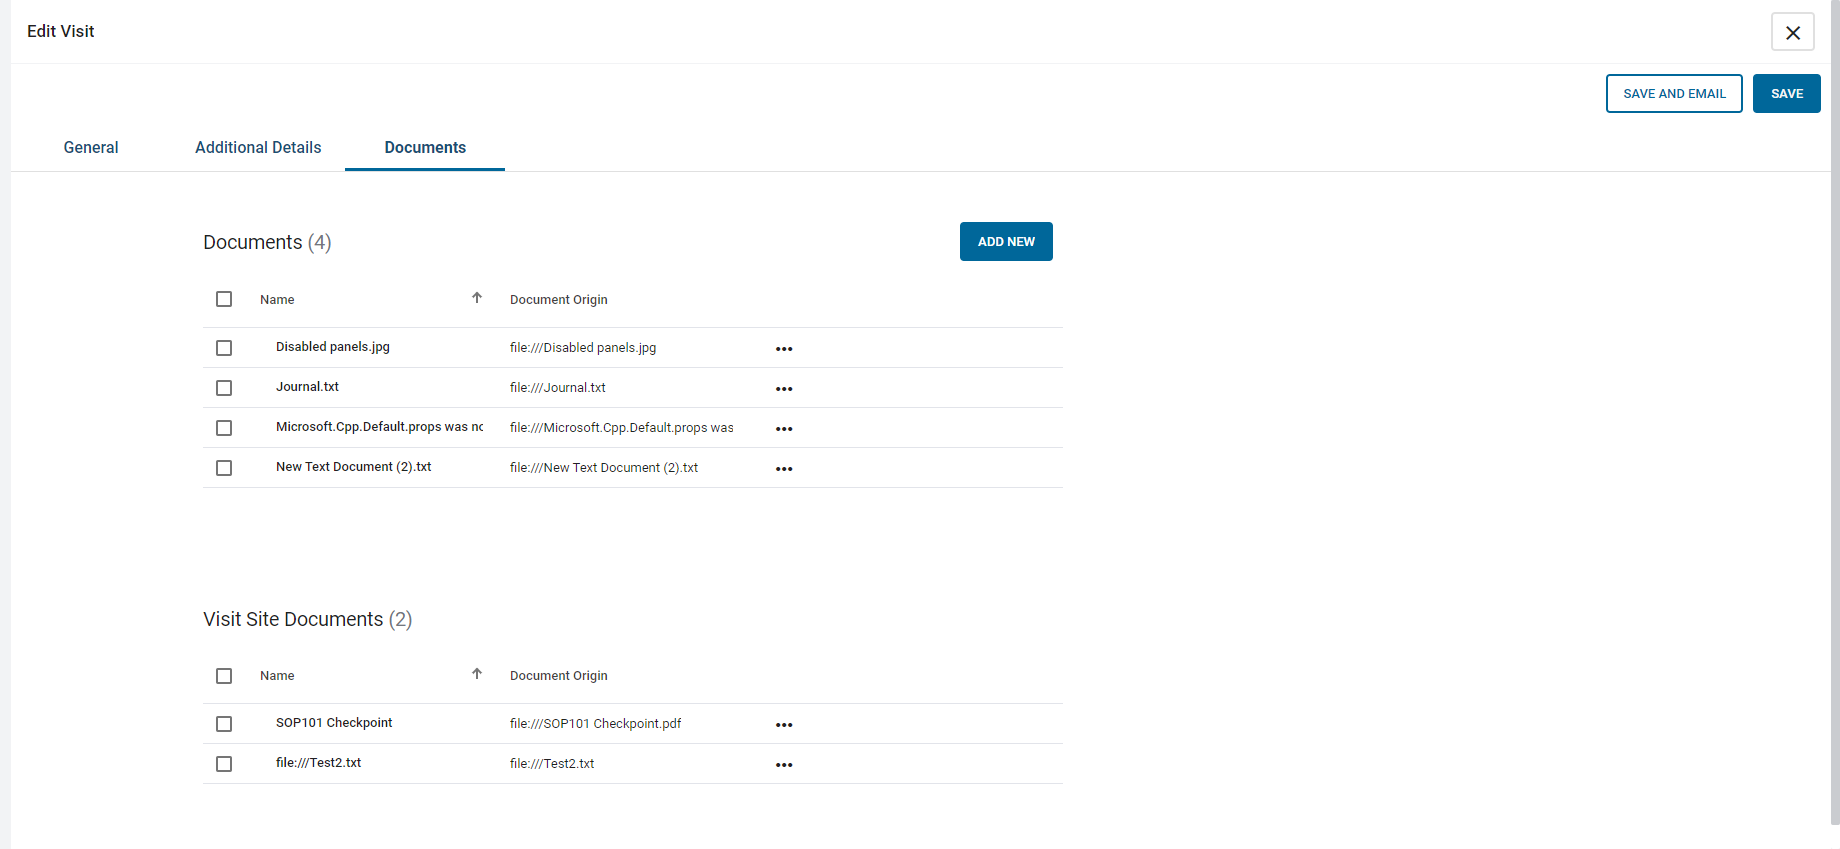1840x849 pixels.
Task: Click Document Origin header in Documents table
Action: click(x=559, y=299)
